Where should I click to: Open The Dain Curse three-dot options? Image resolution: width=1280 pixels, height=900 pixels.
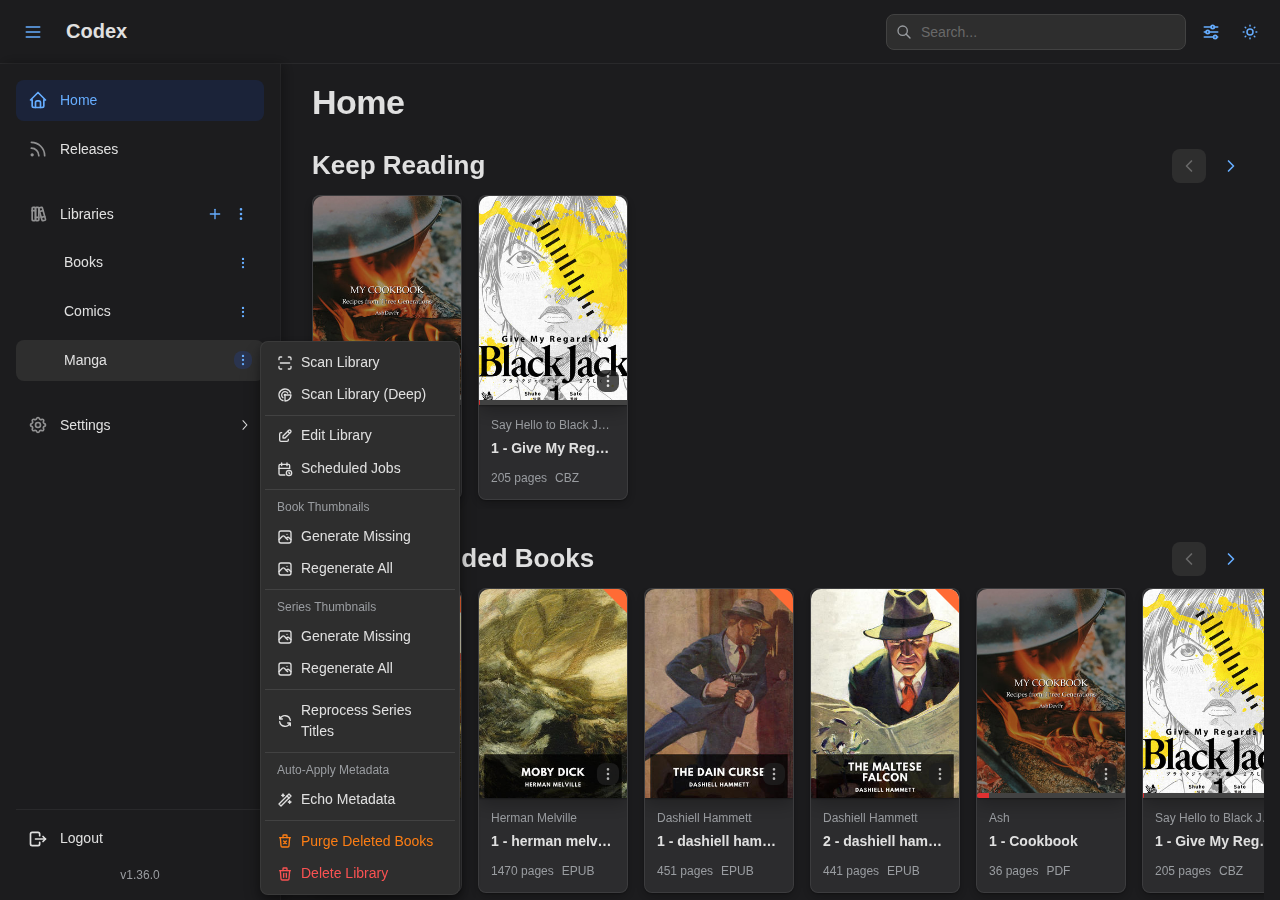pyautogui.click(x=773, y=774)
